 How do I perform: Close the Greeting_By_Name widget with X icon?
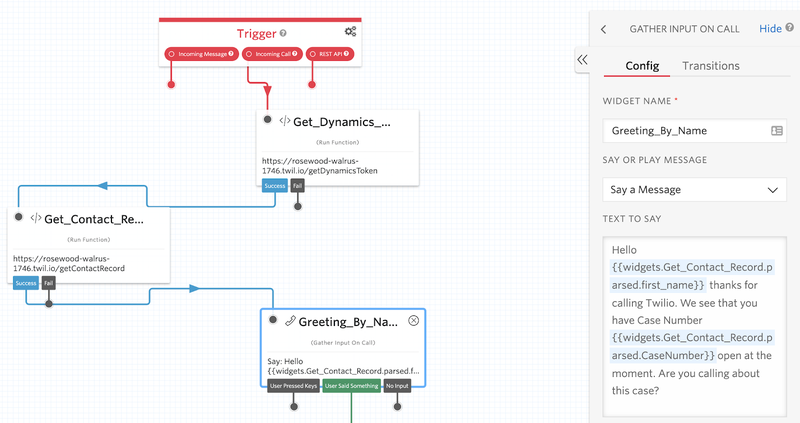[x=414, y=321]
